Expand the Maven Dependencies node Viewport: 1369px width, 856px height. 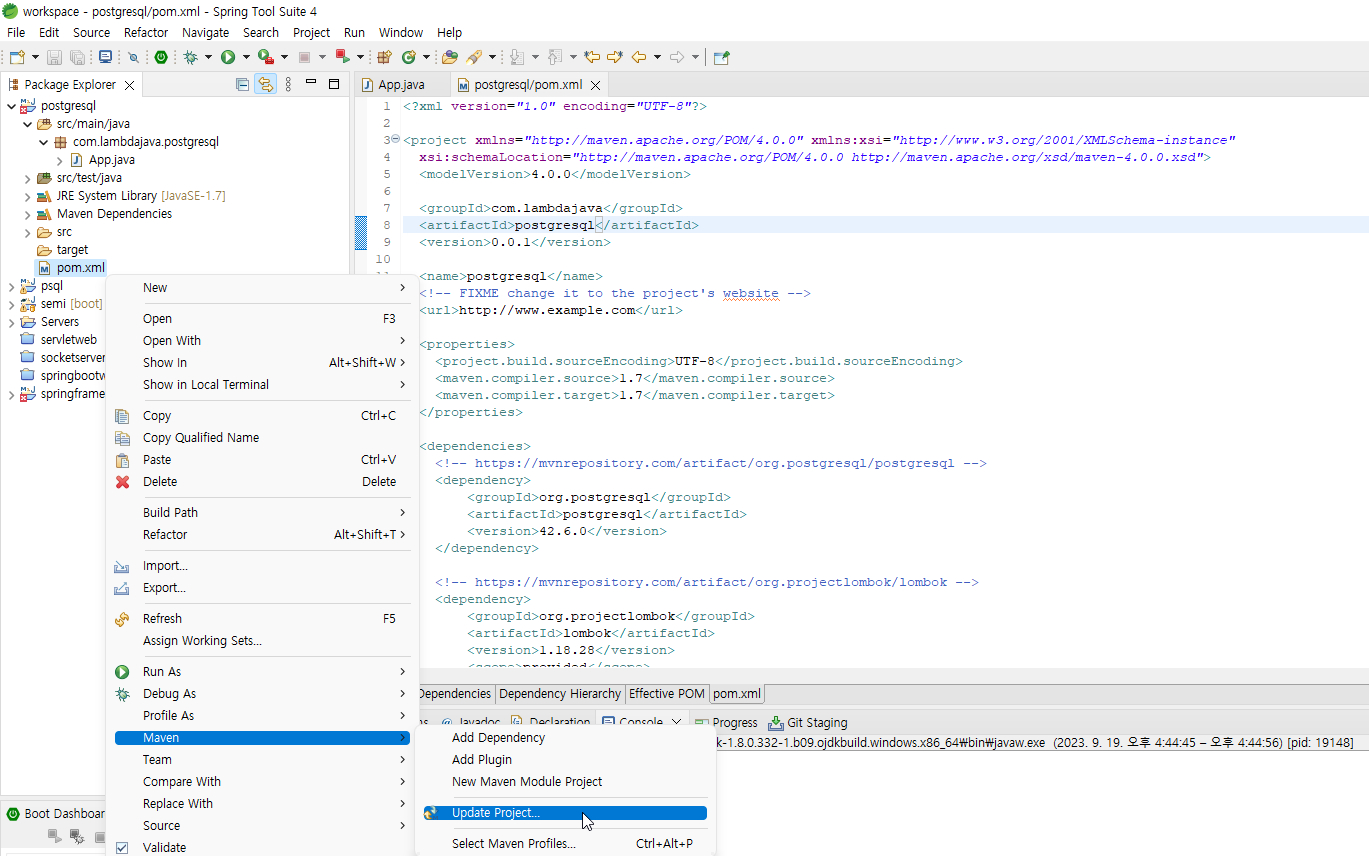coord(28,214)
